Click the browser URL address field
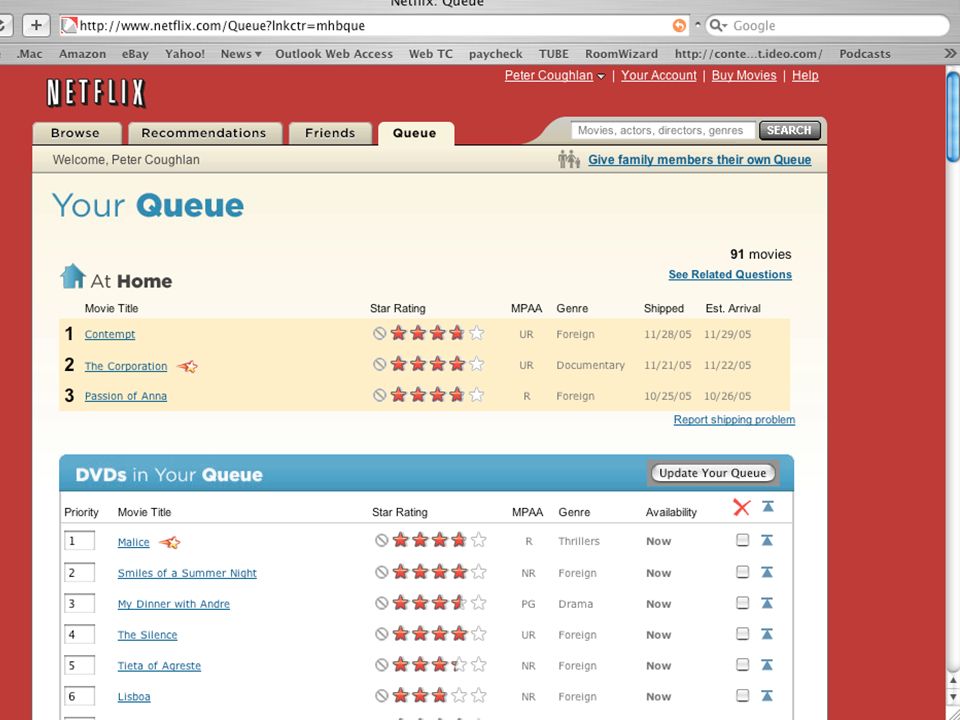Screen dimensions: 960x720 [373, 26]
